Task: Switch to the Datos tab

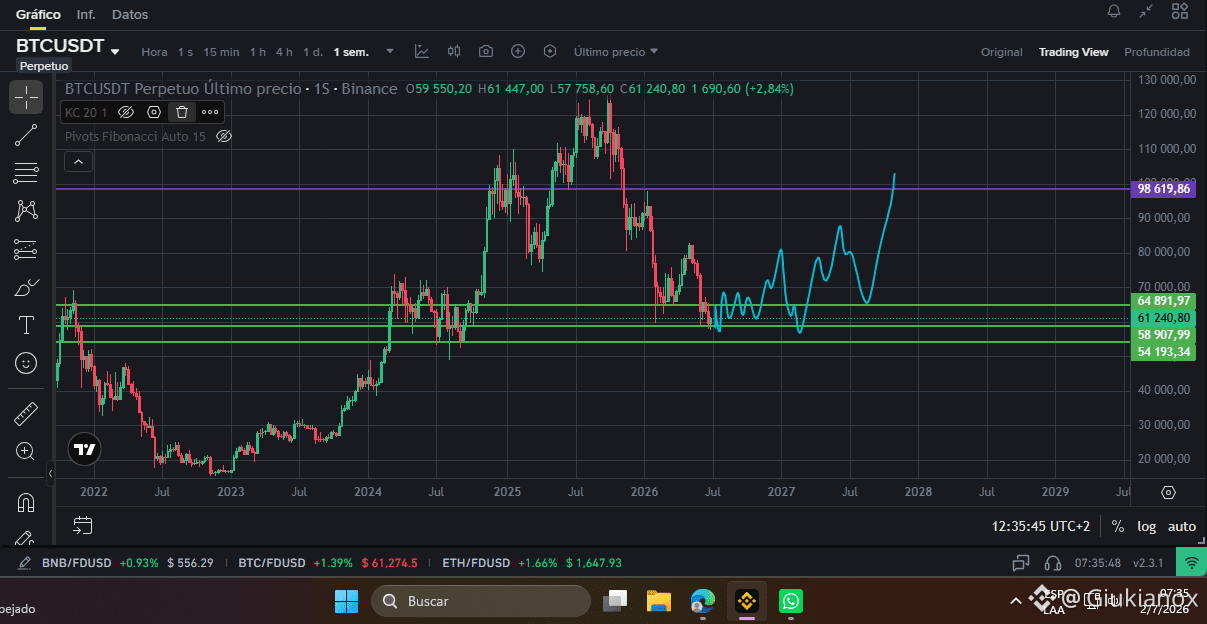Action: (x=130, y=14)
